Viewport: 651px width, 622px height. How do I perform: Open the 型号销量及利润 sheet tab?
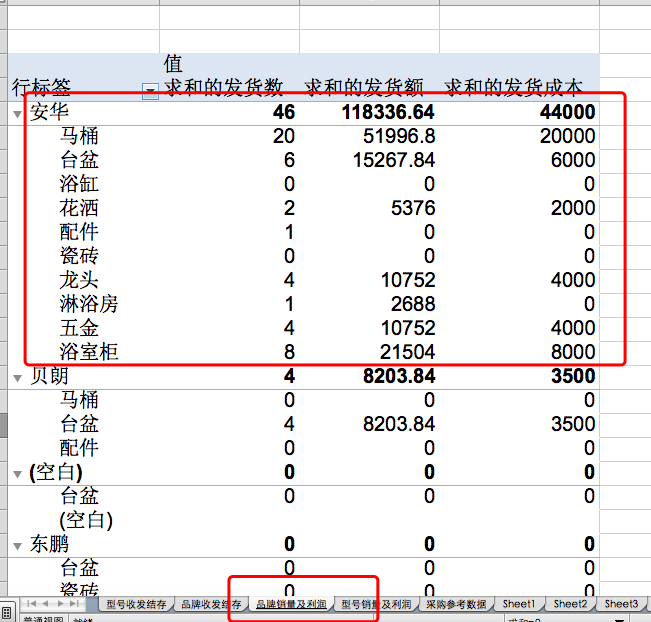pyautogui.click(x=376, y=605)
